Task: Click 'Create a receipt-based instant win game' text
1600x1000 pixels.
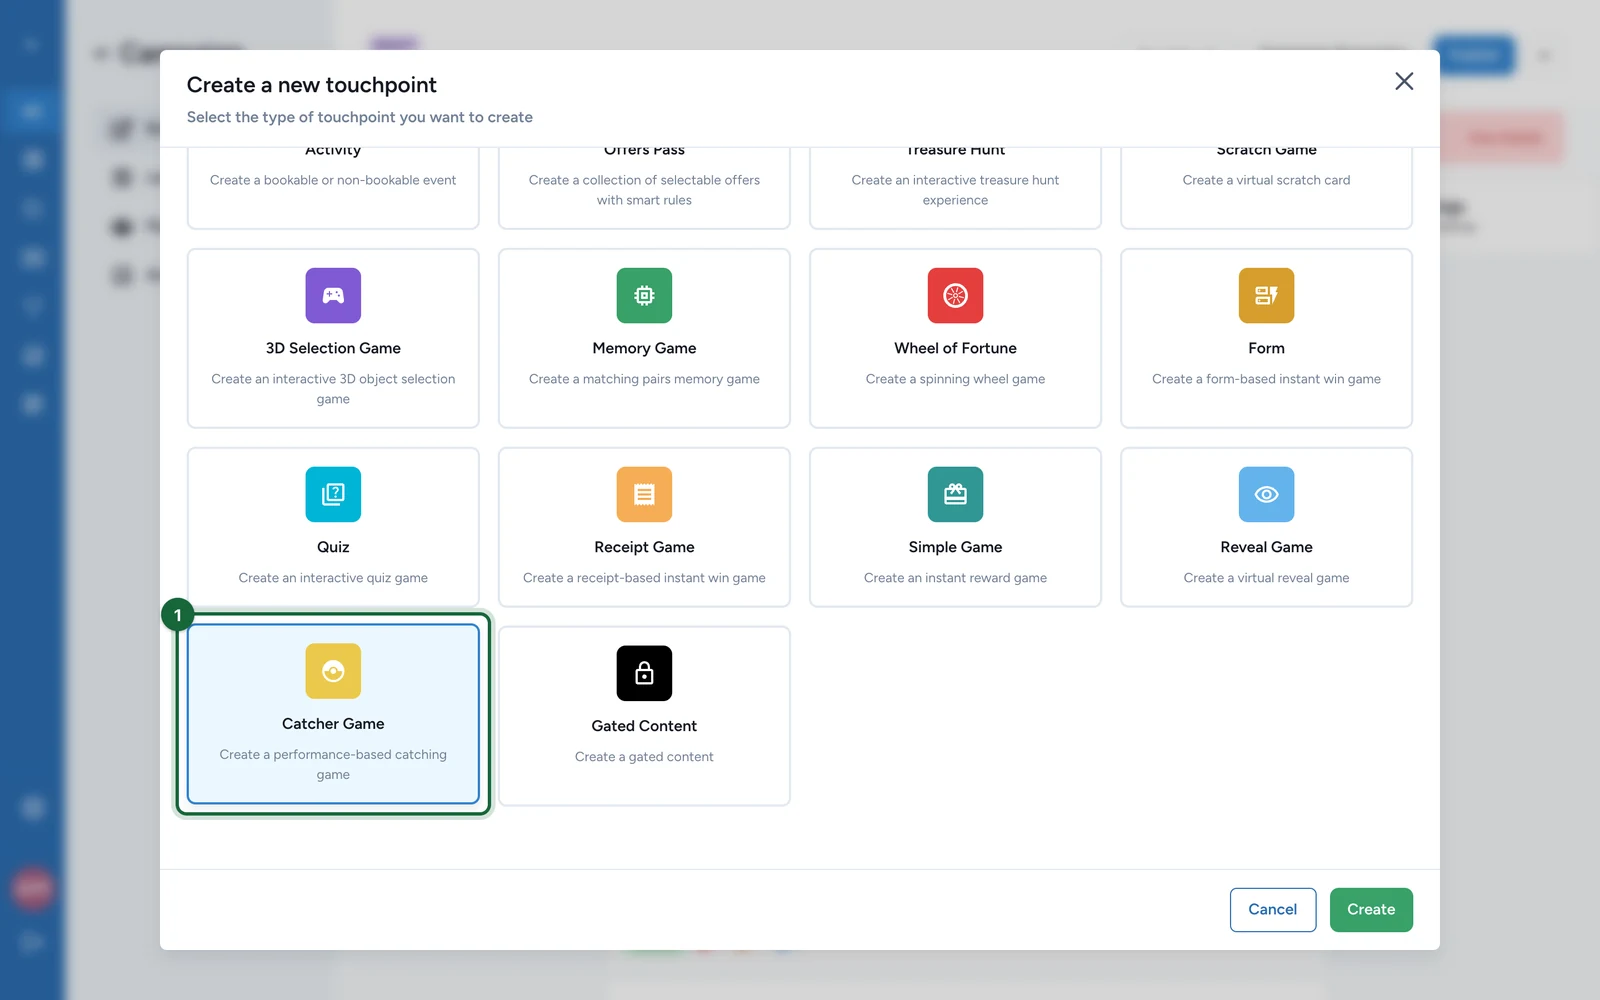Action: [x=644, y=578]
